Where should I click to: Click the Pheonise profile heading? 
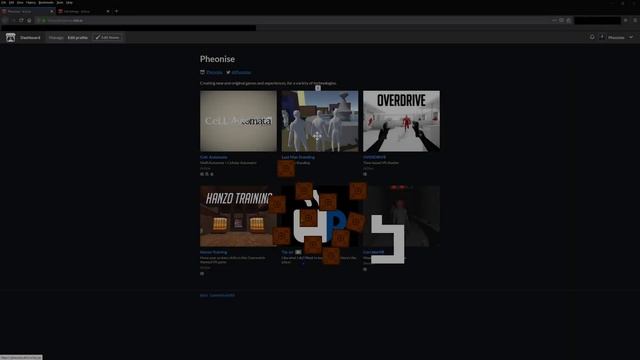[x=217, y=59]
